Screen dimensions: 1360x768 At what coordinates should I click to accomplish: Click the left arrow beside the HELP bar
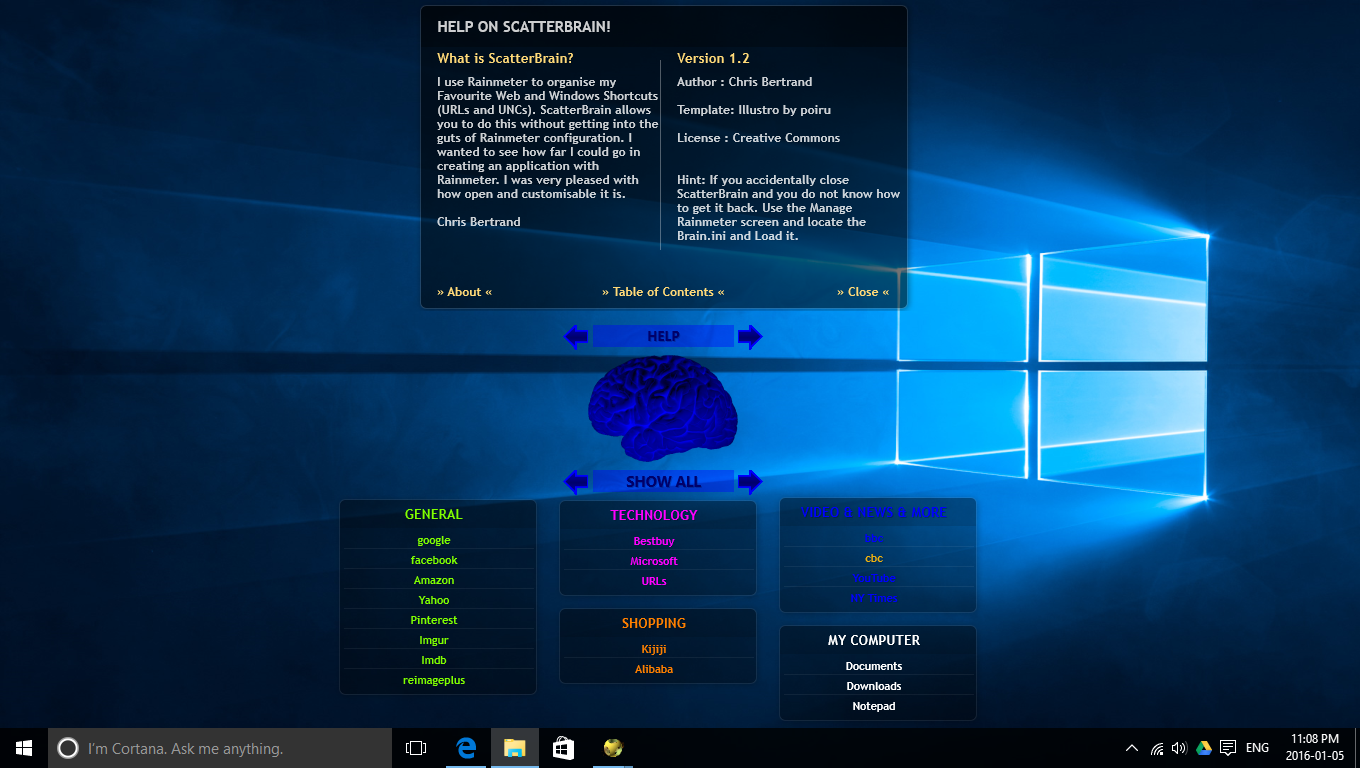tap(576, 337)
